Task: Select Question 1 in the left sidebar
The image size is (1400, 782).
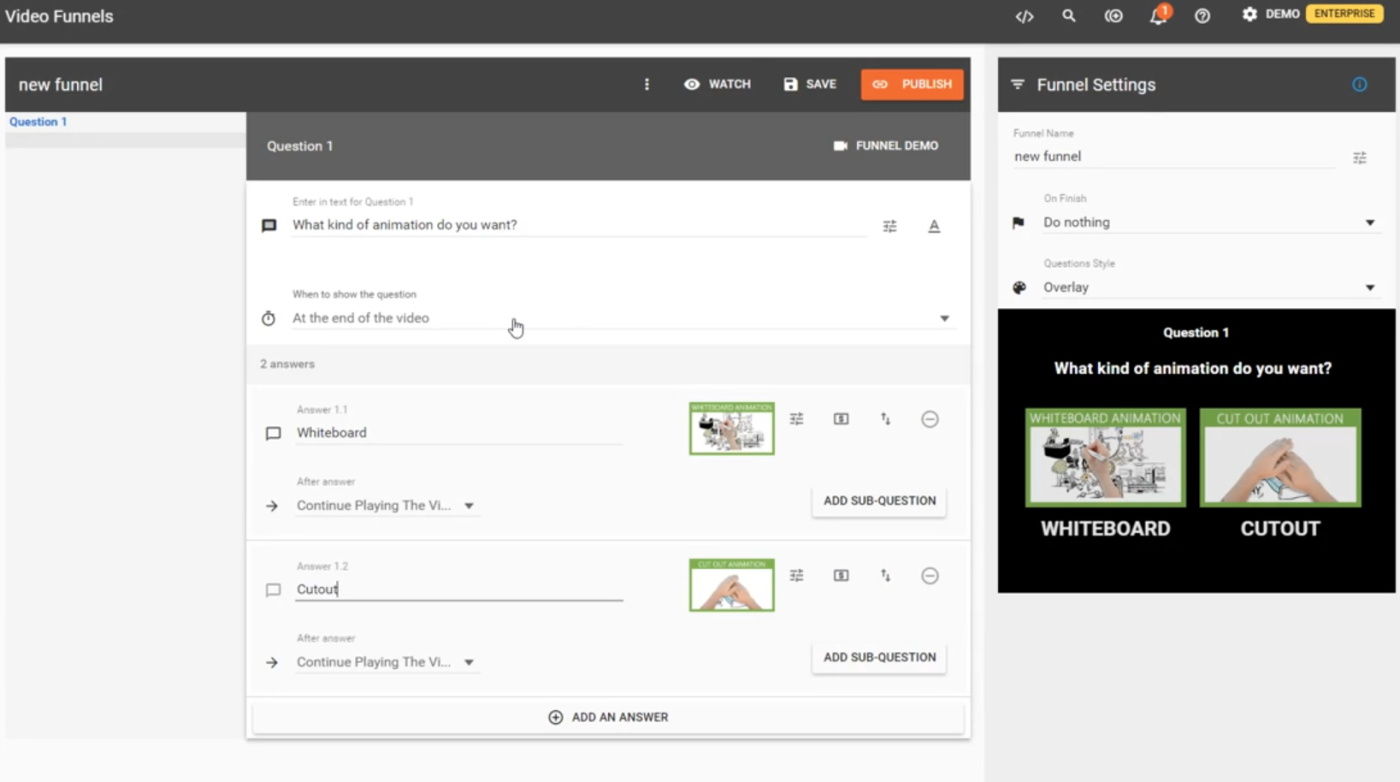Action: (38, 122)
